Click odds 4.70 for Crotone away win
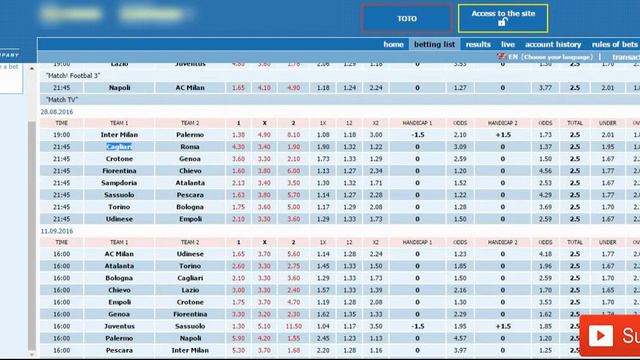The height and width of the screenshot is (360, 640). [x=293, y=302]
